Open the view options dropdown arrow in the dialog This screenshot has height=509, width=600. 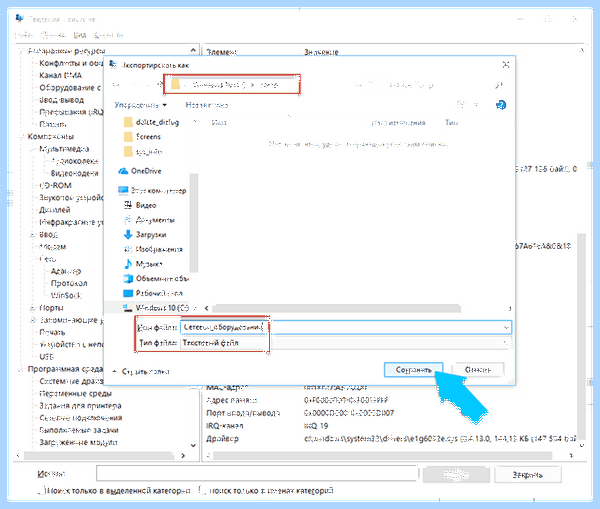pos(476,104)
